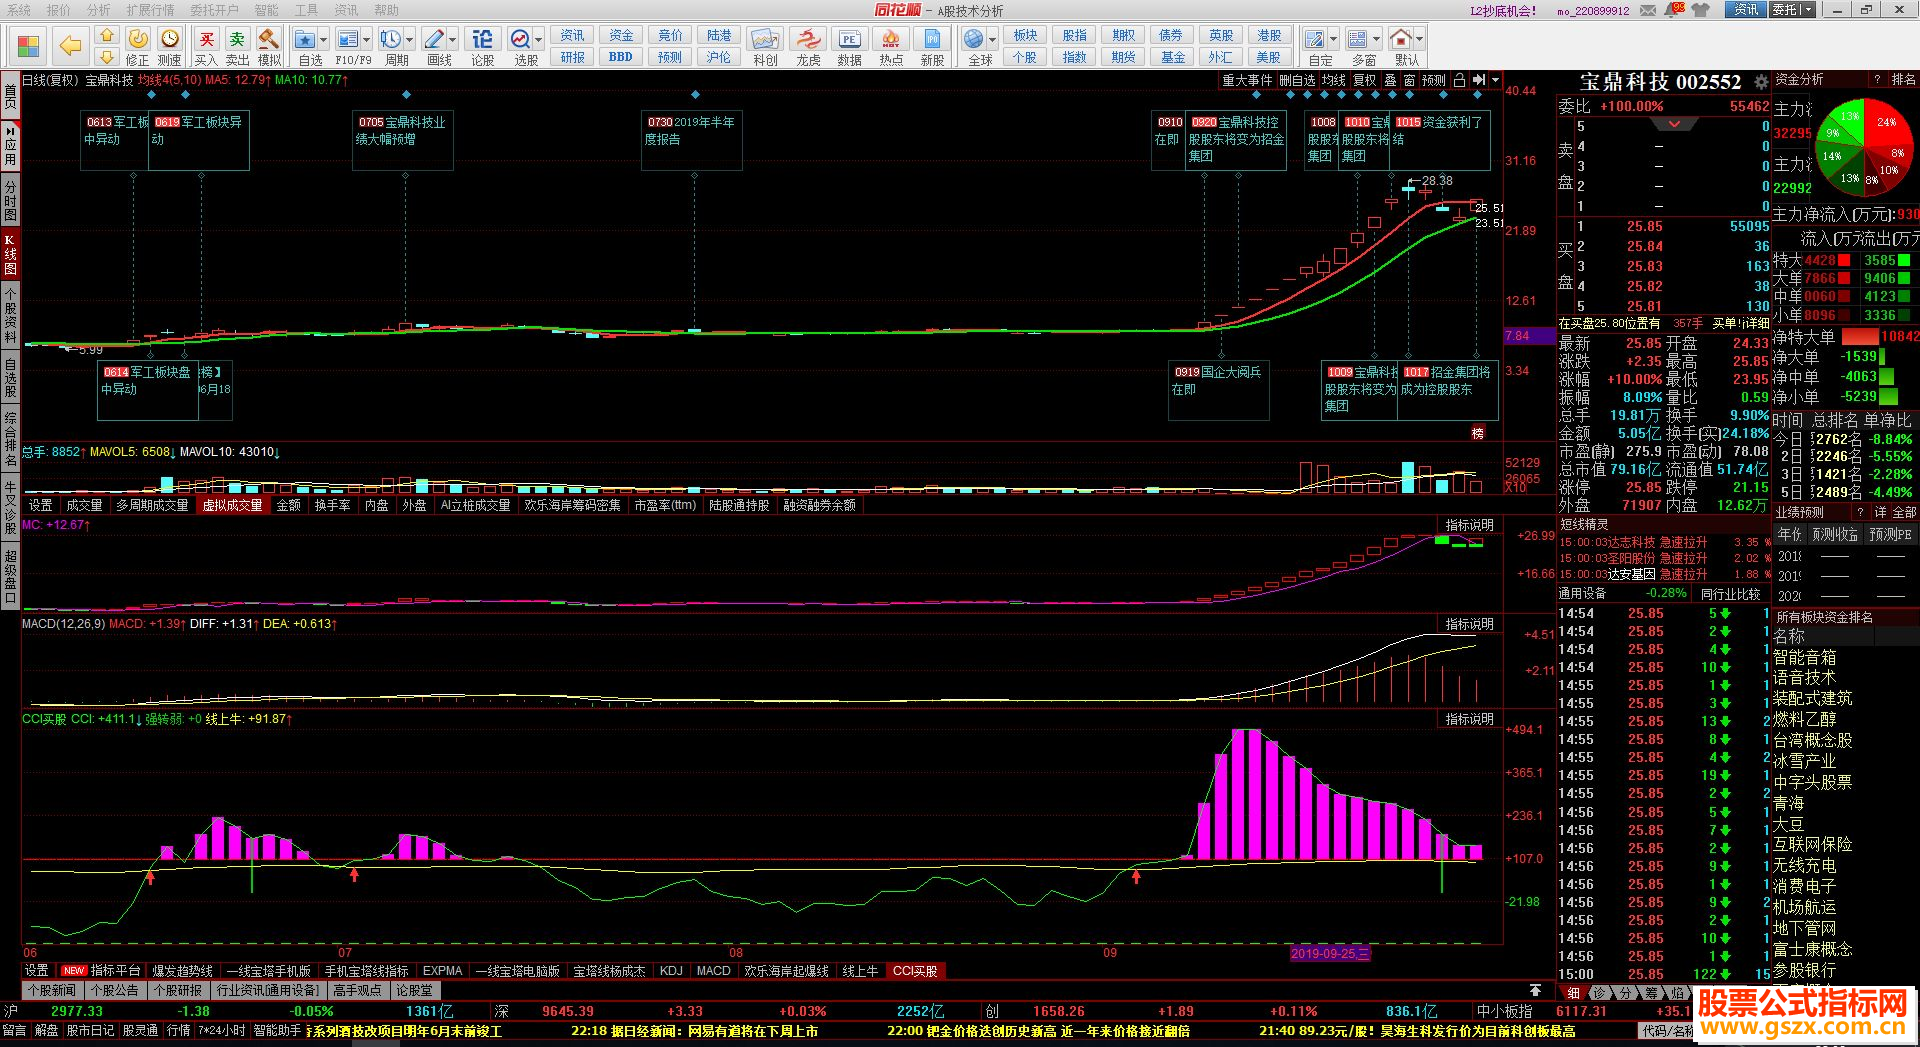Expand the 自选 dropdown arrow
Viewport: 1920px width, 1047px height.
323,40
